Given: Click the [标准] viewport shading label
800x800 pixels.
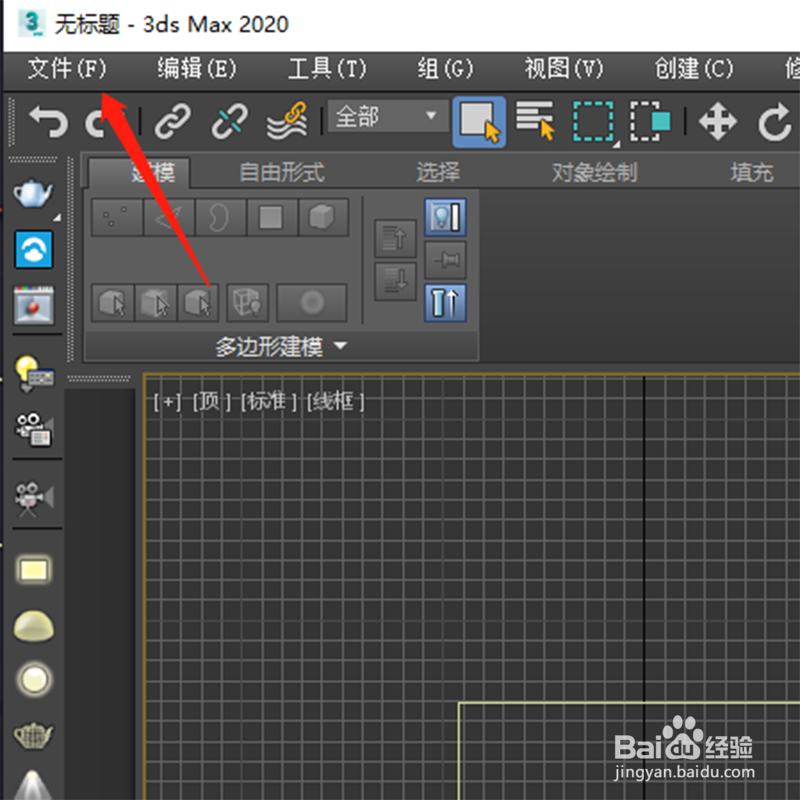Looking at the screenshot, I should point(268,402).
